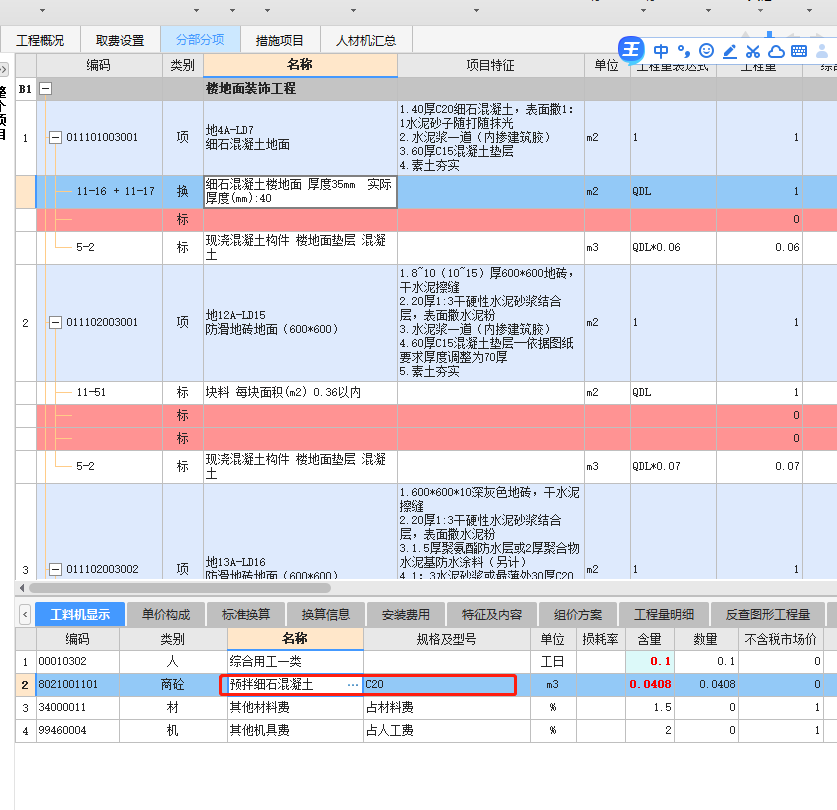Click the 含量 column header
The height and width of the screenshot is (810, 837).
tap(650, 639)
